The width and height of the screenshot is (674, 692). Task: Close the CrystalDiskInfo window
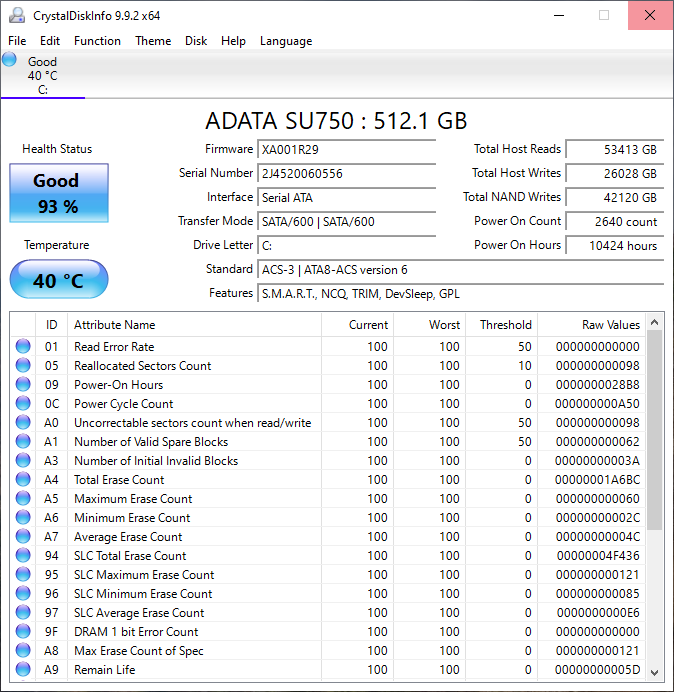point(650,15)
